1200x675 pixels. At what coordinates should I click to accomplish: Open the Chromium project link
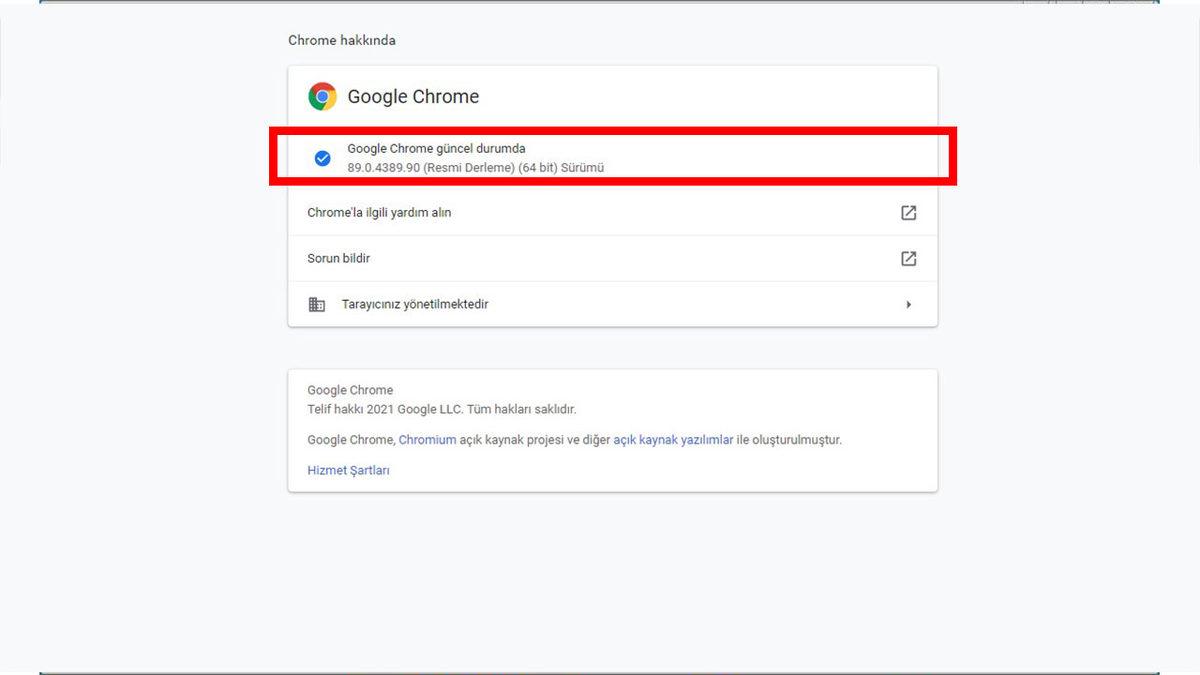[x=428, y=439]
